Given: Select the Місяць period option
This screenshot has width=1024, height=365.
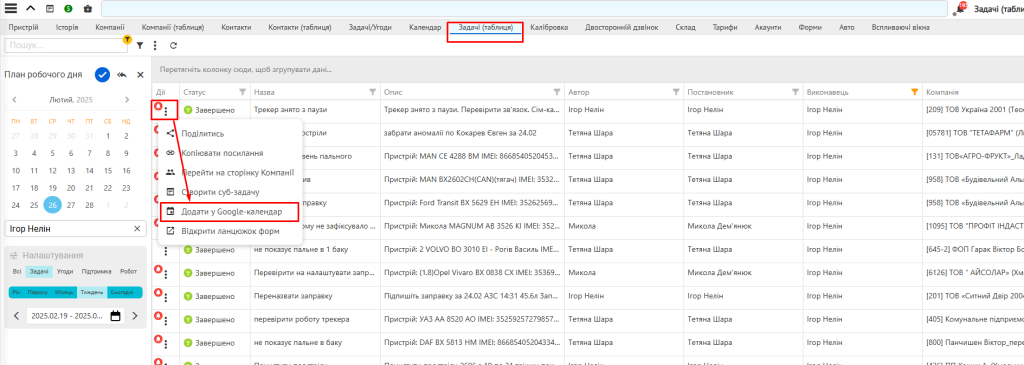Looking at the screenshot, I should (x=64, y=292).
